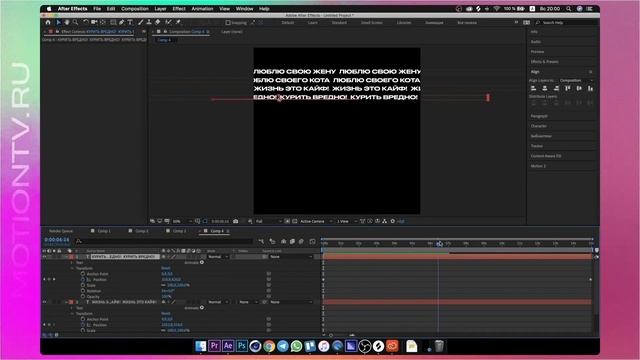Enable the Snapping checkbox
Screen dimensions: 640x360
(228, 22)
